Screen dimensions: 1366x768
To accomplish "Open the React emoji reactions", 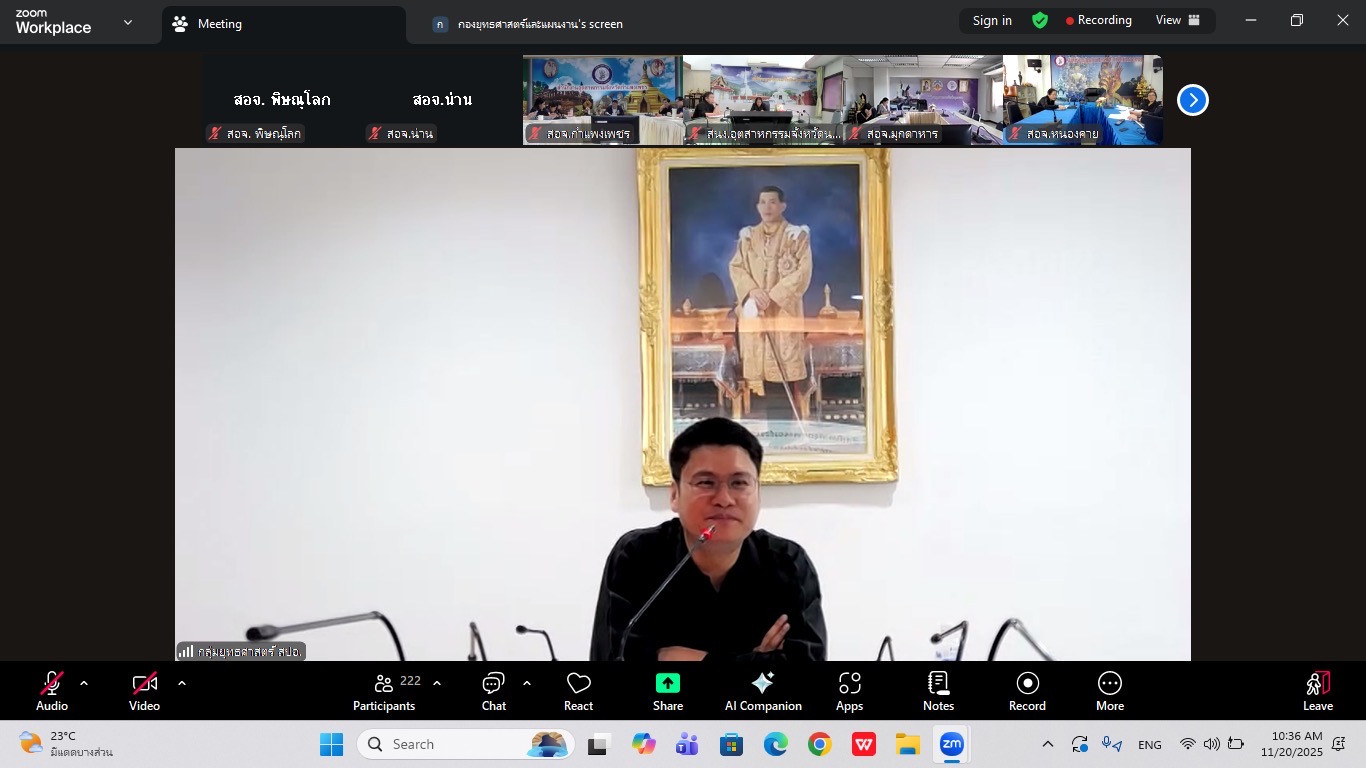I will [578, 691].
